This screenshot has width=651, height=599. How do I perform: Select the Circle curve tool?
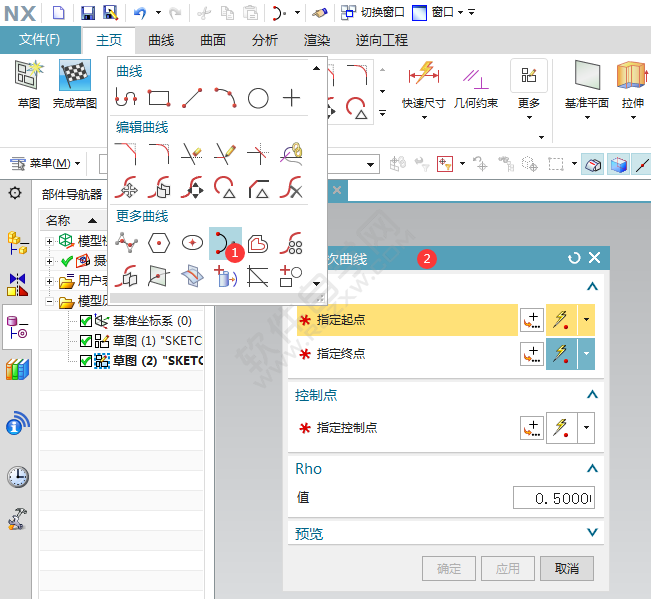[x=258, y=98]
